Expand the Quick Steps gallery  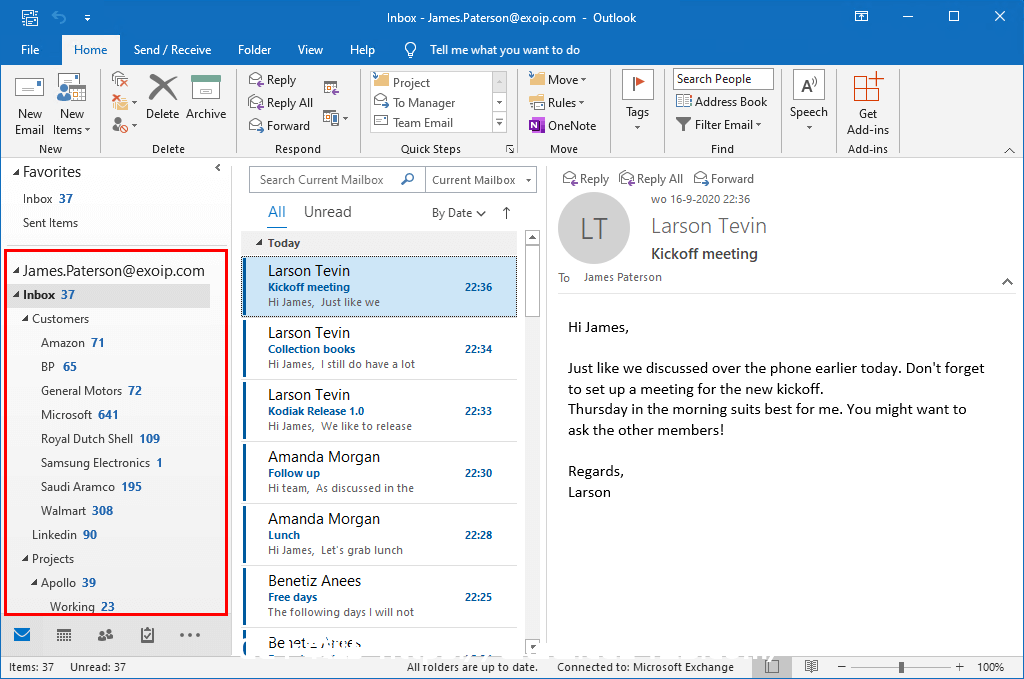(x=500, y=122)
